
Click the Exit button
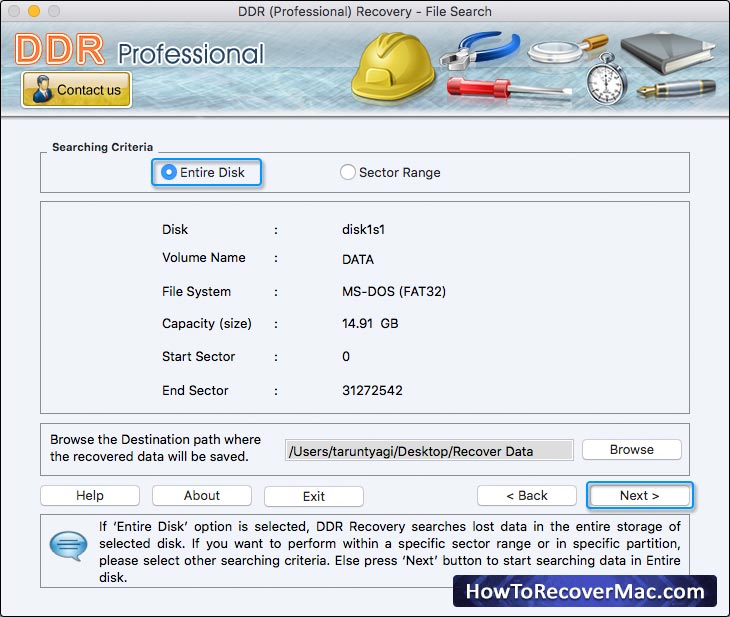pos(314,496)
